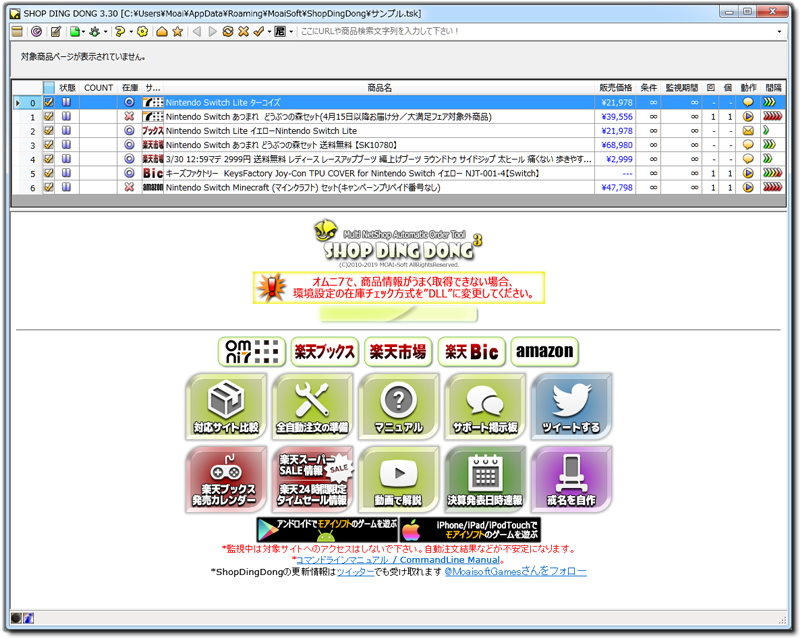
Task: Click the star favorites icon
Action: (x=178, y=32)
